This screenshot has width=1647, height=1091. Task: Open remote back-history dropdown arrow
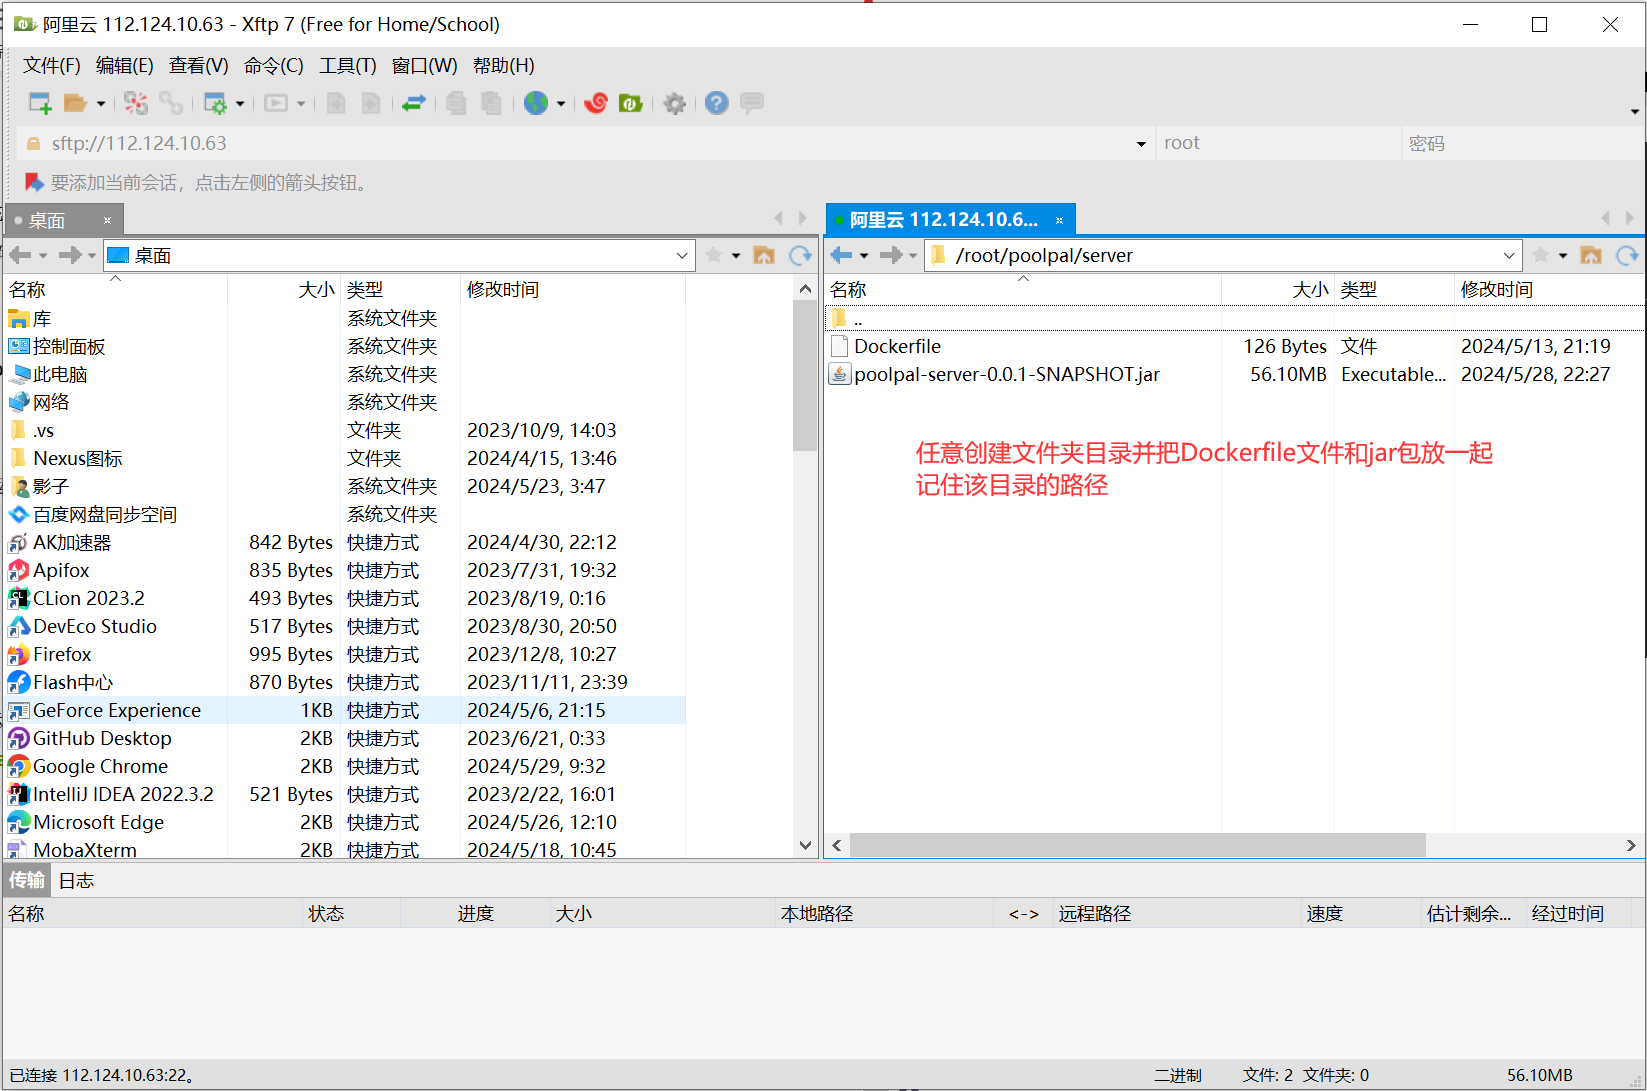click(865, 256)
